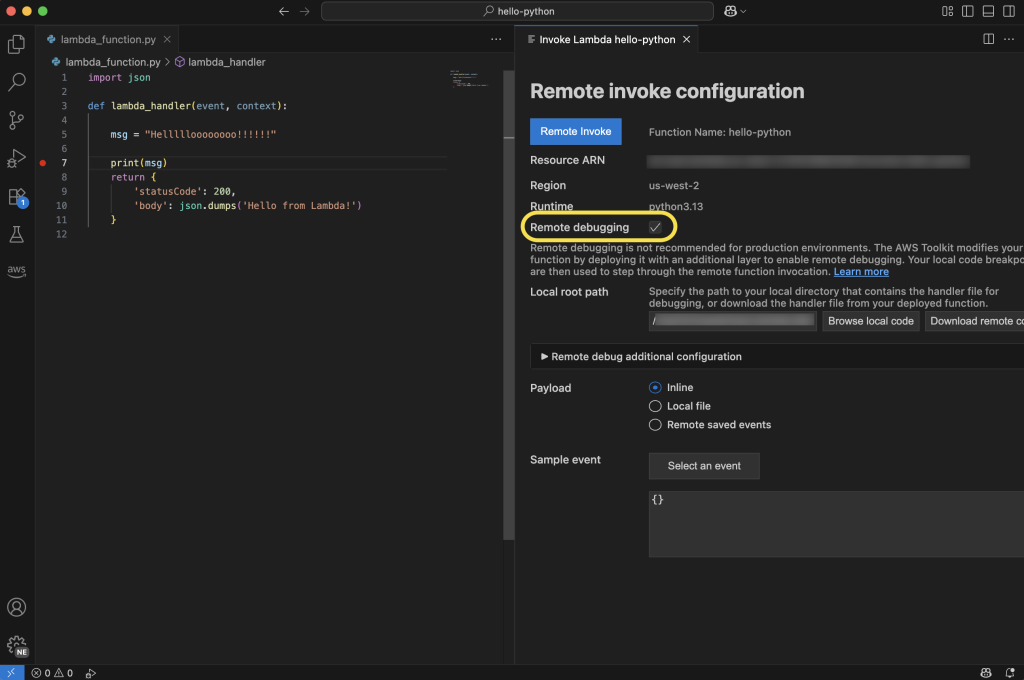This screenshot has width=1024, height=680.
Task: Open the Source Control view
Action: pos(16,120)
